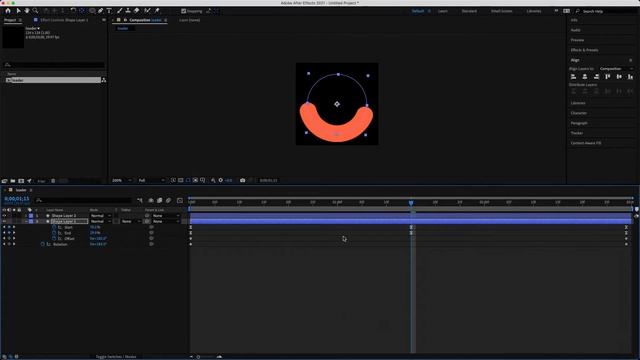Toggle the Snapping checkbox
Viewport: 640px width, 360px height.
click(184, 11)
